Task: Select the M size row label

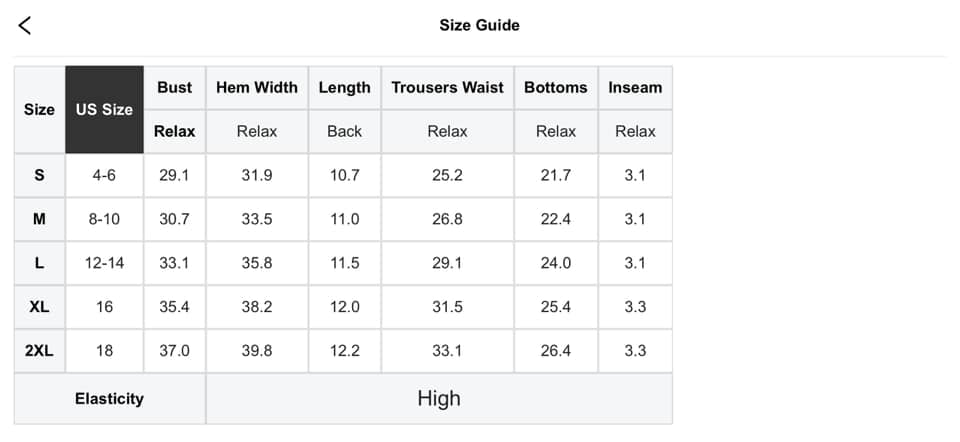Action: [39, 219]
